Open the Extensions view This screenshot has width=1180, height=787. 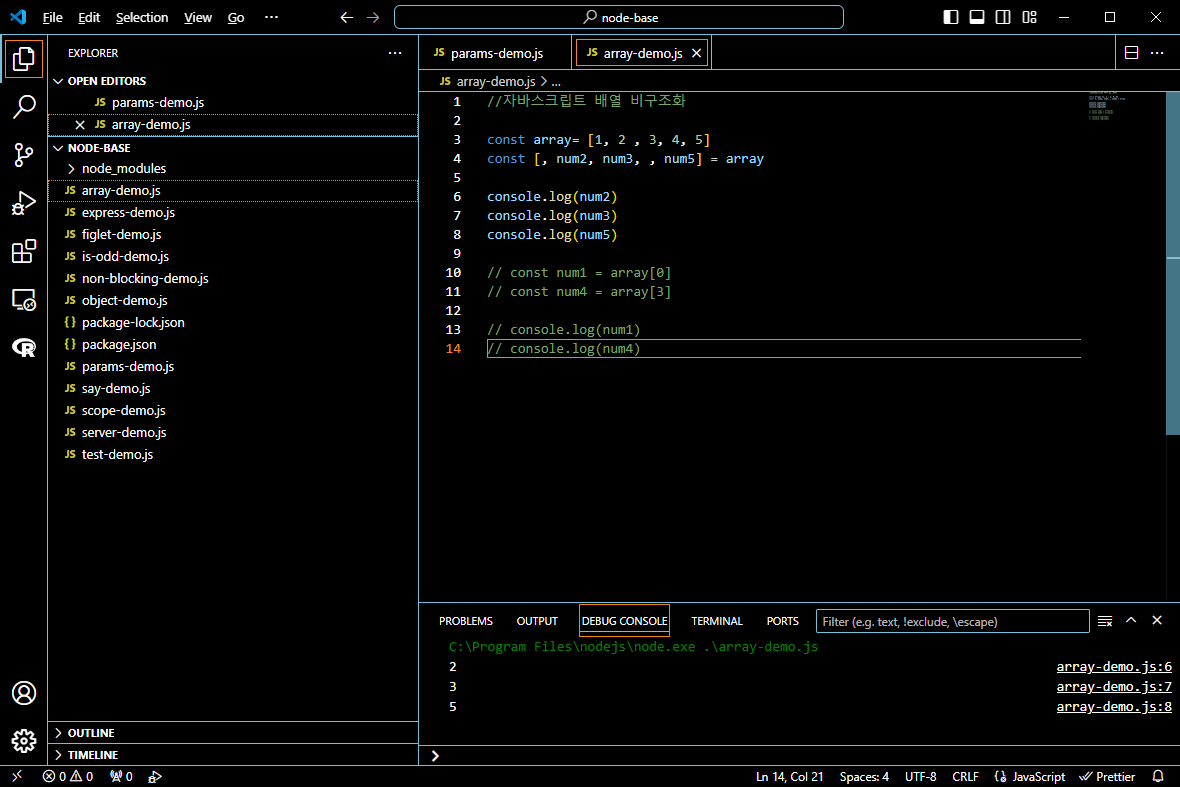(23, 251)
